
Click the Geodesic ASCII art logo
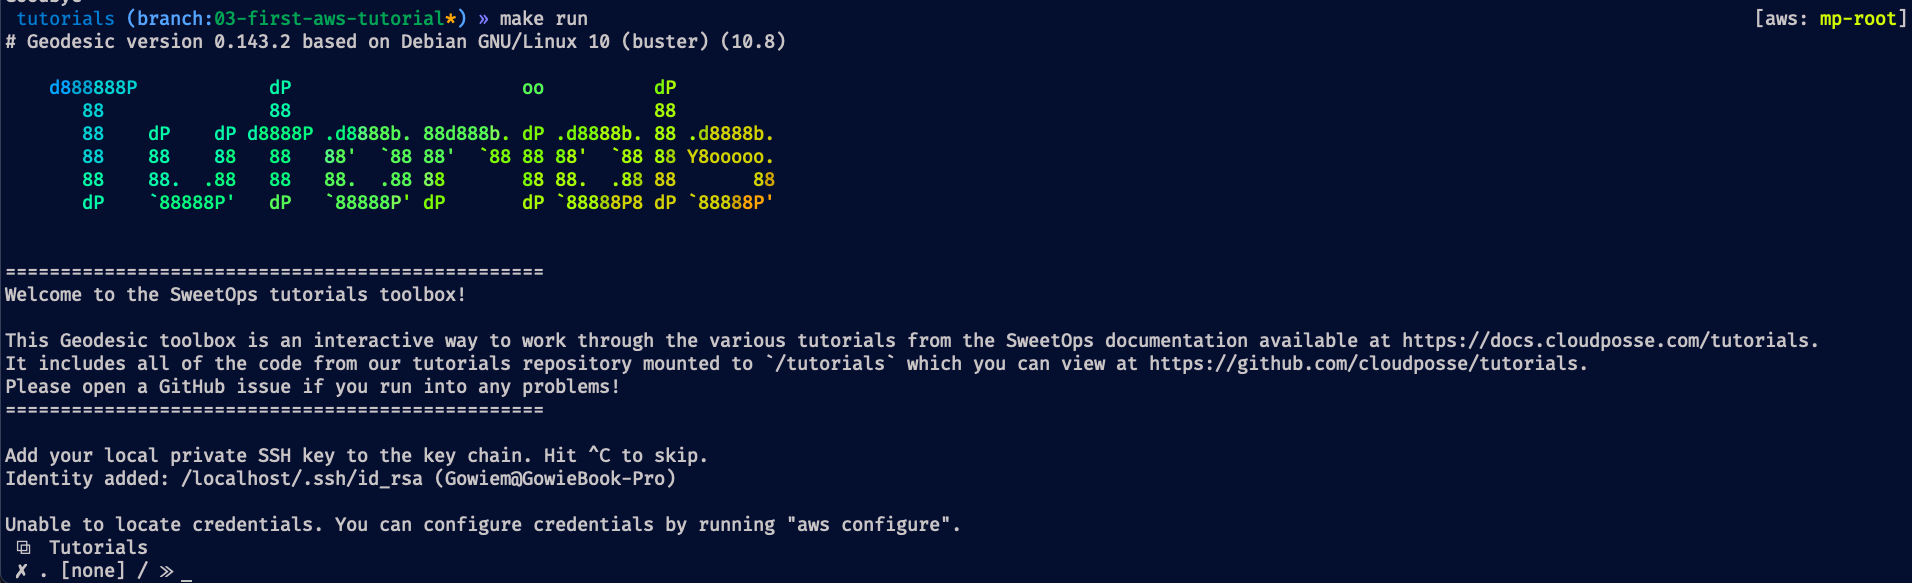[412, 145]
